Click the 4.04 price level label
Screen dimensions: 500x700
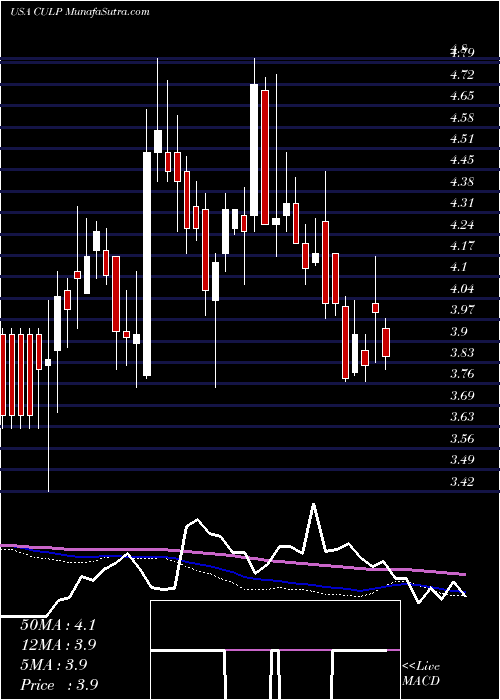(x=462, y=288)
